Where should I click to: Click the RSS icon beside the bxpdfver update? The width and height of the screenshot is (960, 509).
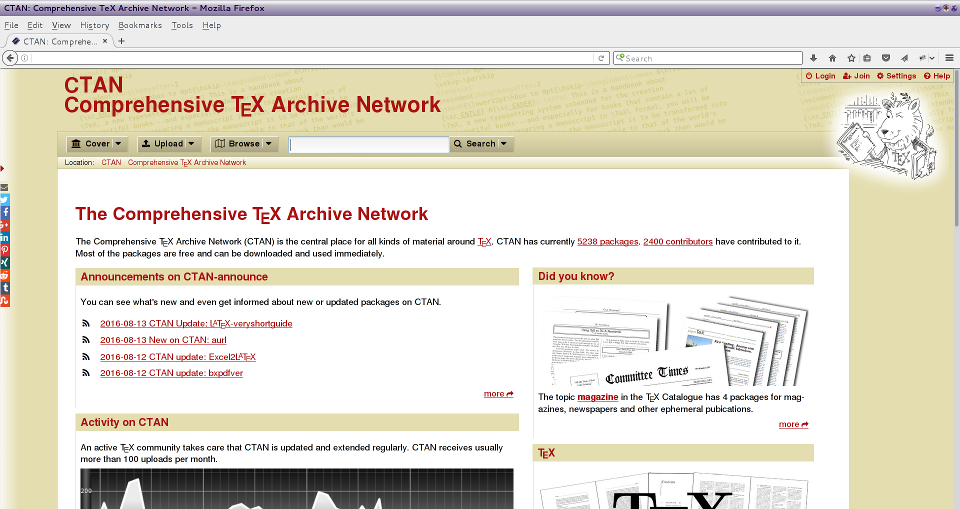(x=86, y=372)
